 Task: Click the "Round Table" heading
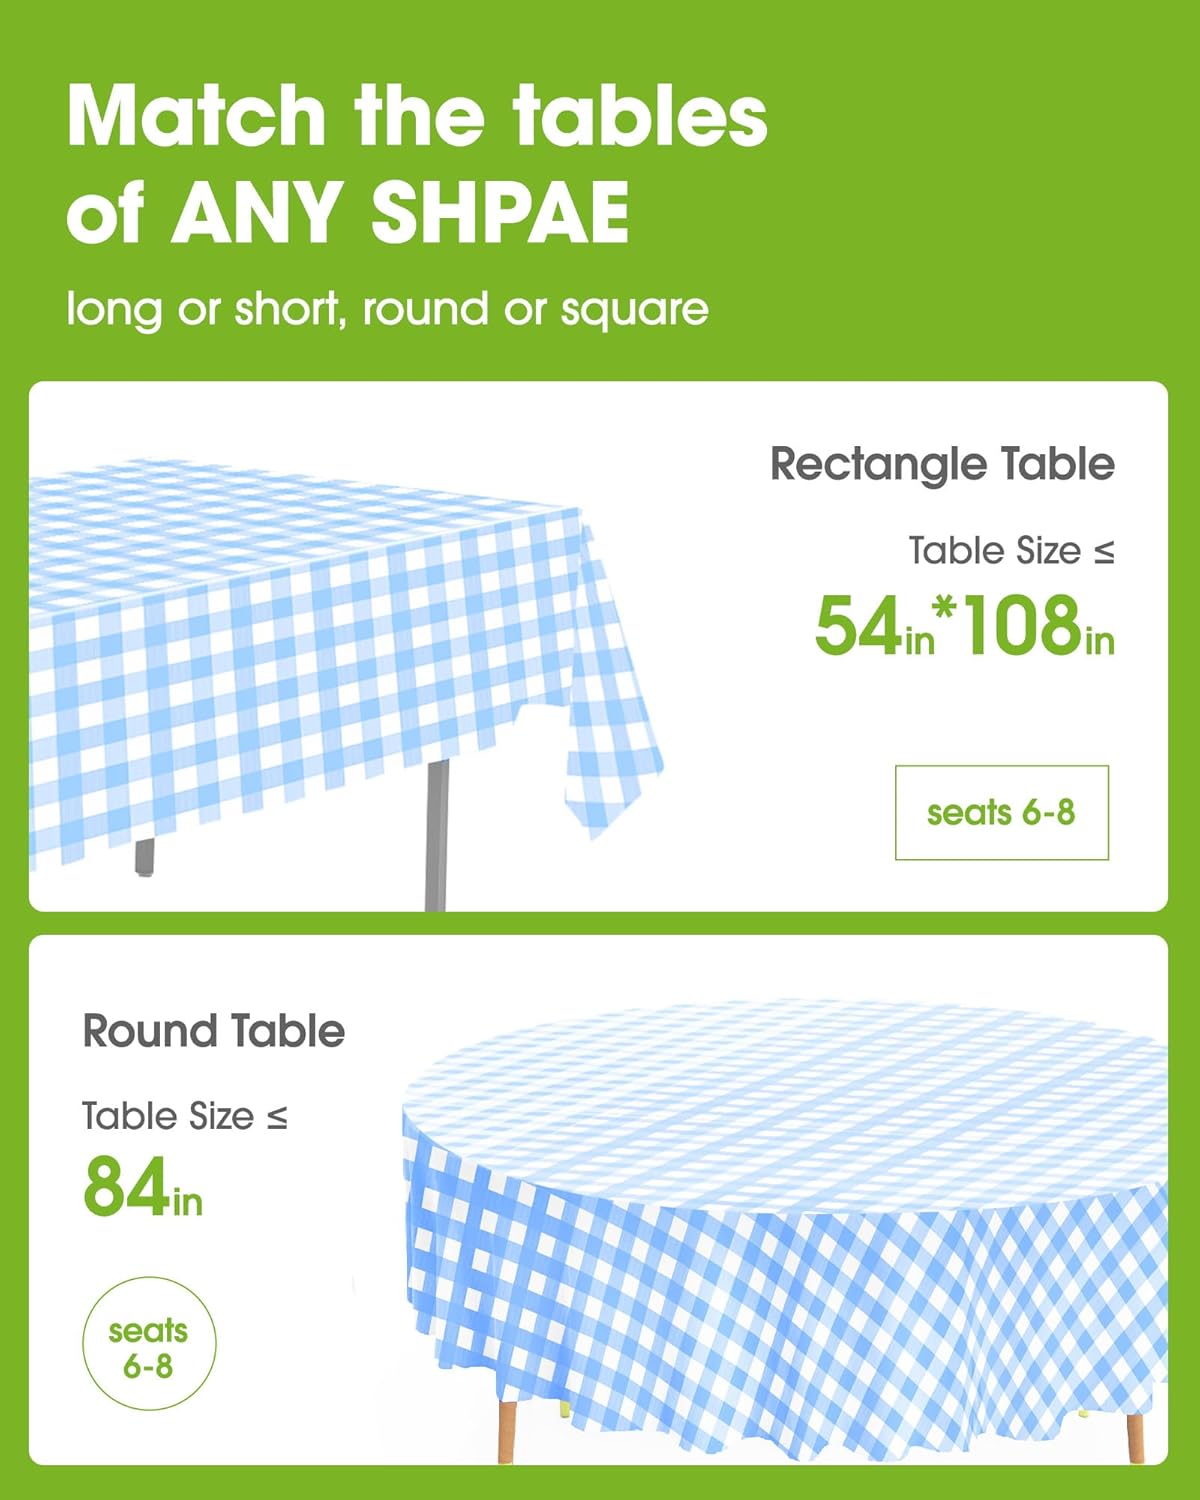pyautogui.click(x=213, y=1031)
